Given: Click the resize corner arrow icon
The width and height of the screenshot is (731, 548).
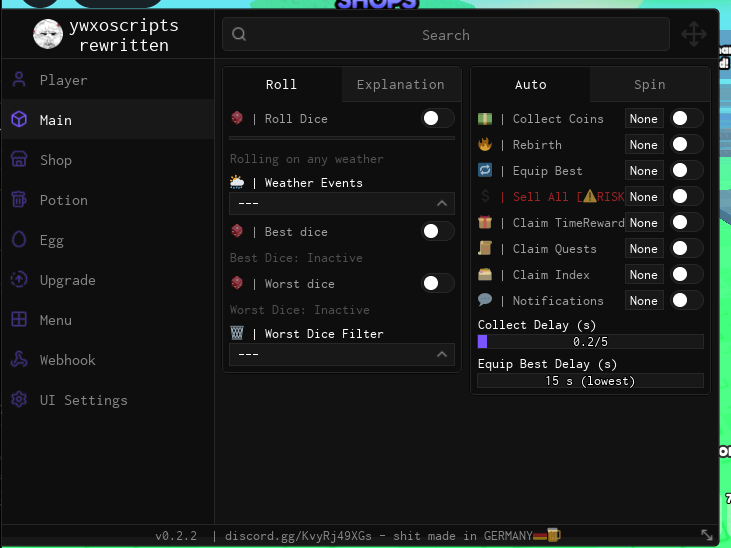Looking at the screenshot, I should [x=707, y=535].
